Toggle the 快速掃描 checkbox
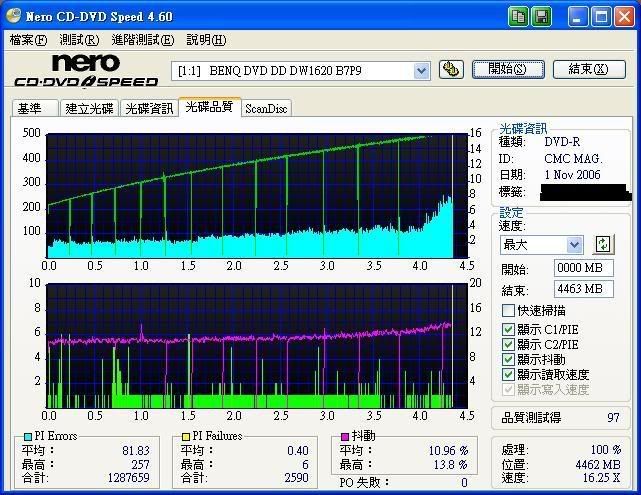This screenshot has width=641, height=495. point(508,311)
